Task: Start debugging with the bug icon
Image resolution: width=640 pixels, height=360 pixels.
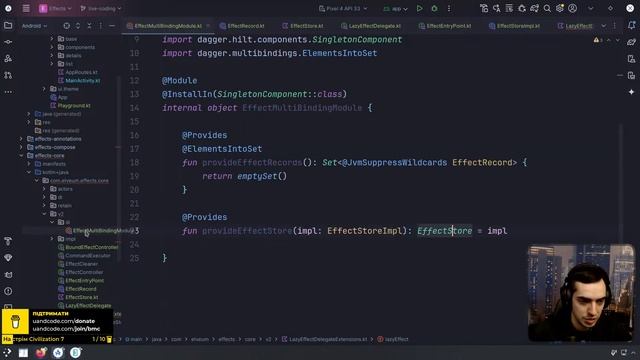Action: tap(434, 8)
